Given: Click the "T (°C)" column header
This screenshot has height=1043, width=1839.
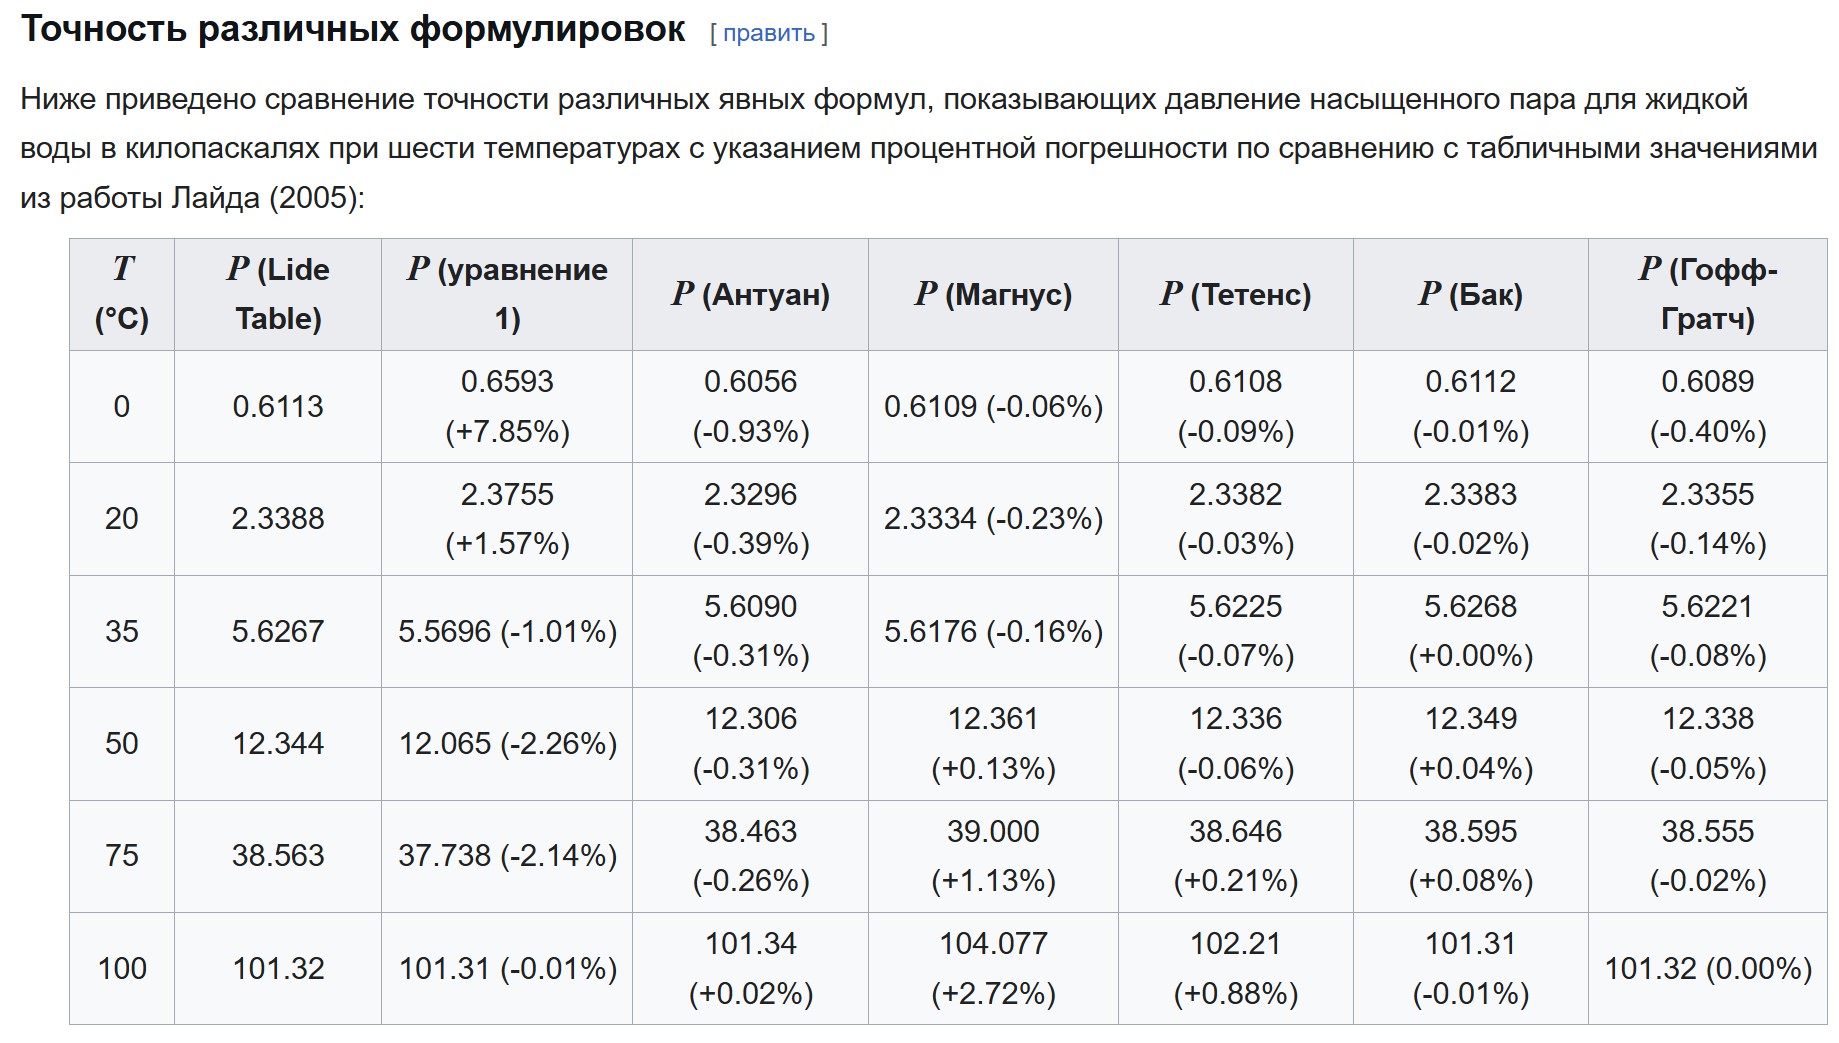Looking at the screenshot, I should [122, 294].
